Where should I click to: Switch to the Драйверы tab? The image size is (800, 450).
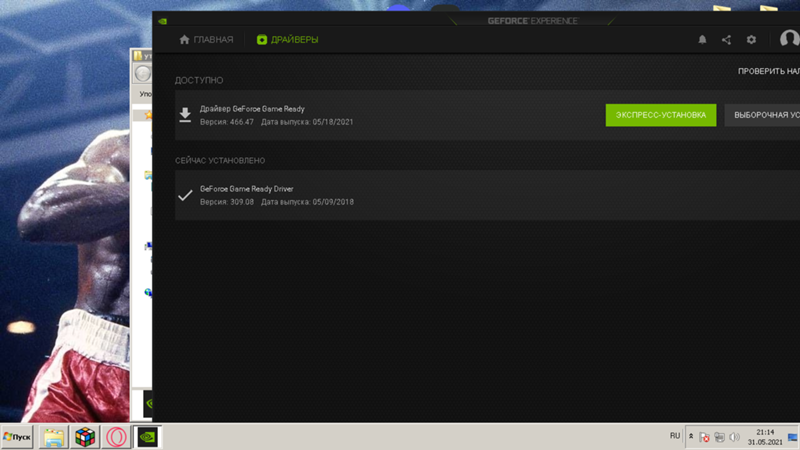287,40
